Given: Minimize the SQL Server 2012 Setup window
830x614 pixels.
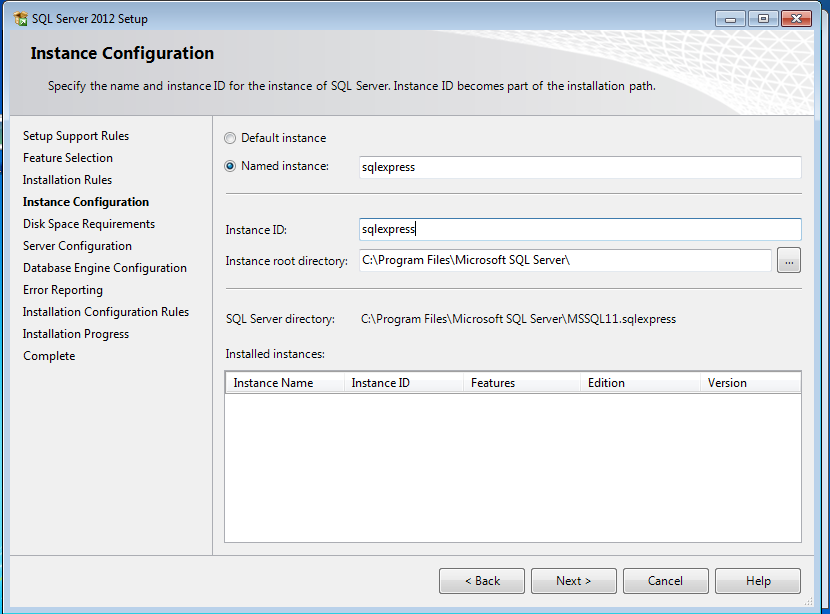Looking at the screenshot, I should [731, 18].
